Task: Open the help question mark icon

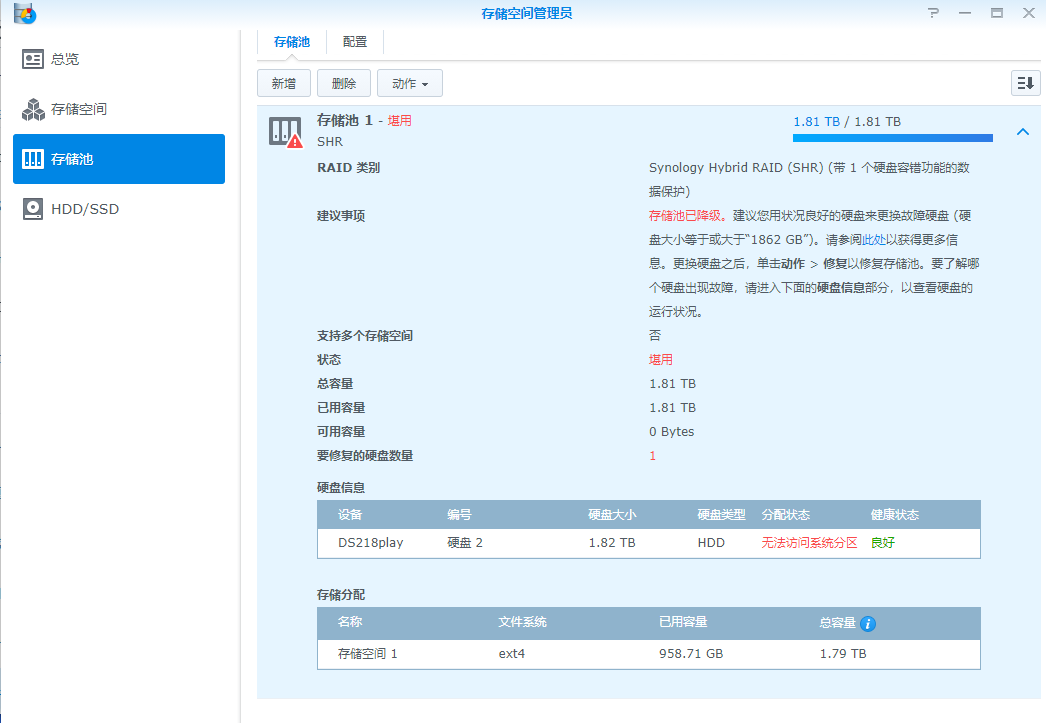Action: [933, 13]
